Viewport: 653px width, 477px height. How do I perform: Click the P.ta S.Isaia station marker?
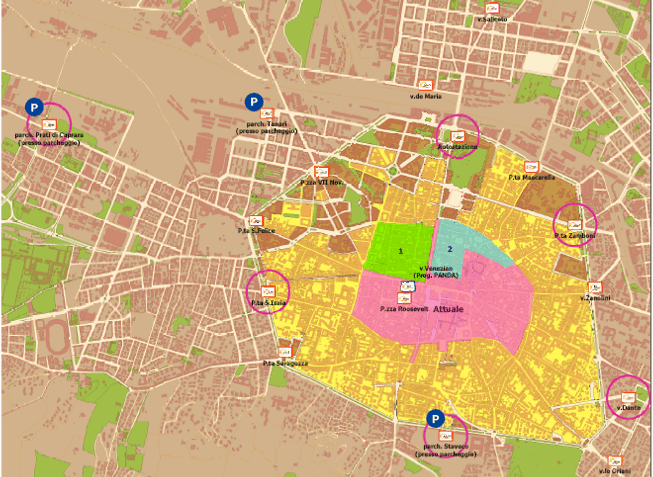coord(267,291)
